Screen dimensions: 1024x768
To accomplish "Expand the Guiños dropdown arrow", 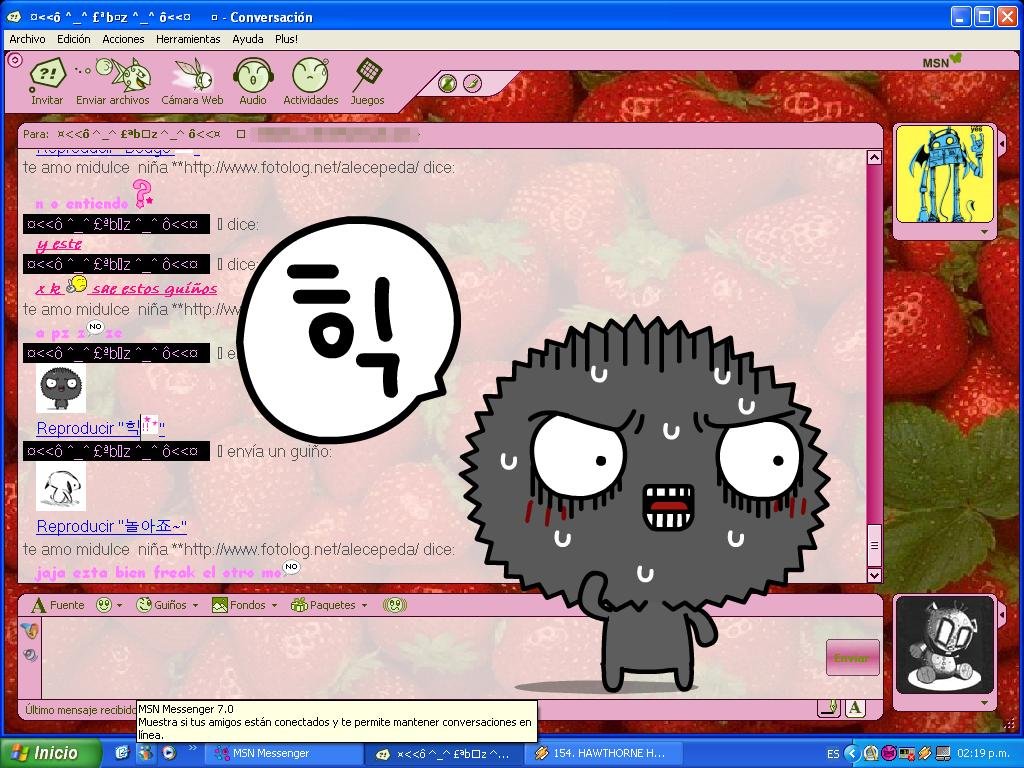I will (x=195, y=605).
